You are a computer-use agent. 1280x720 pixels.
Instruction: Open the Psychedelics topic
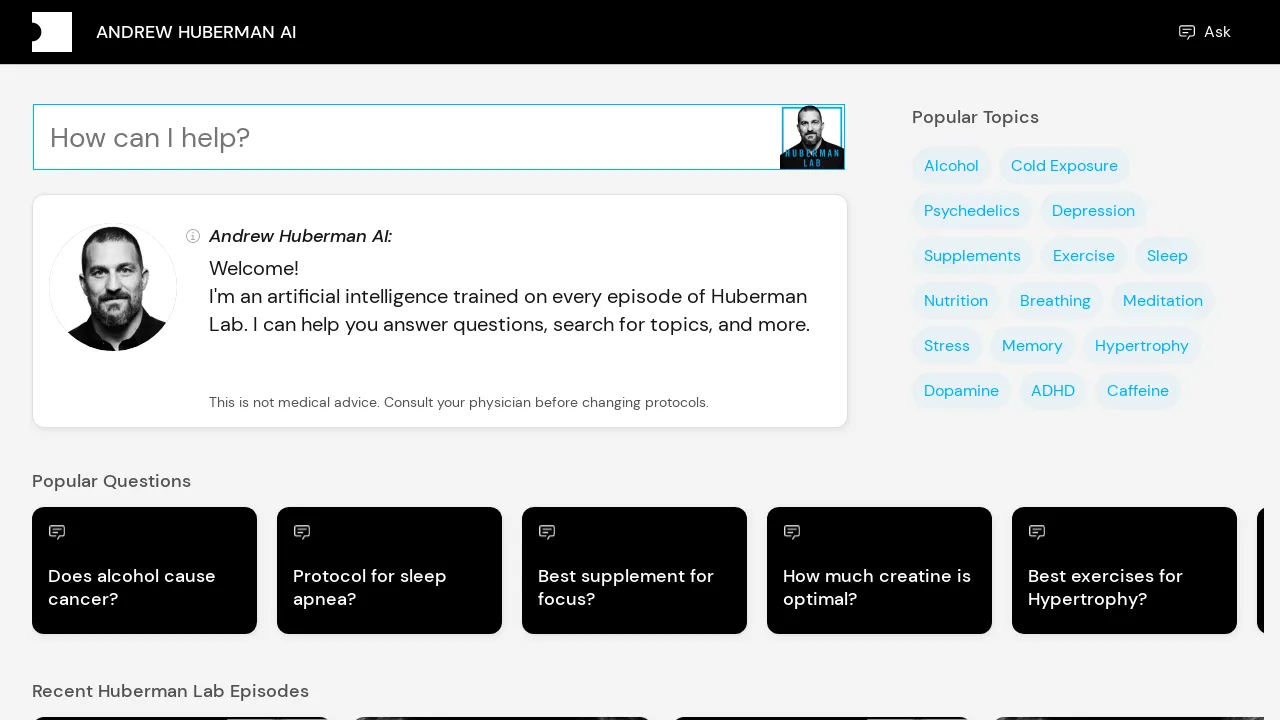[972, 211]
